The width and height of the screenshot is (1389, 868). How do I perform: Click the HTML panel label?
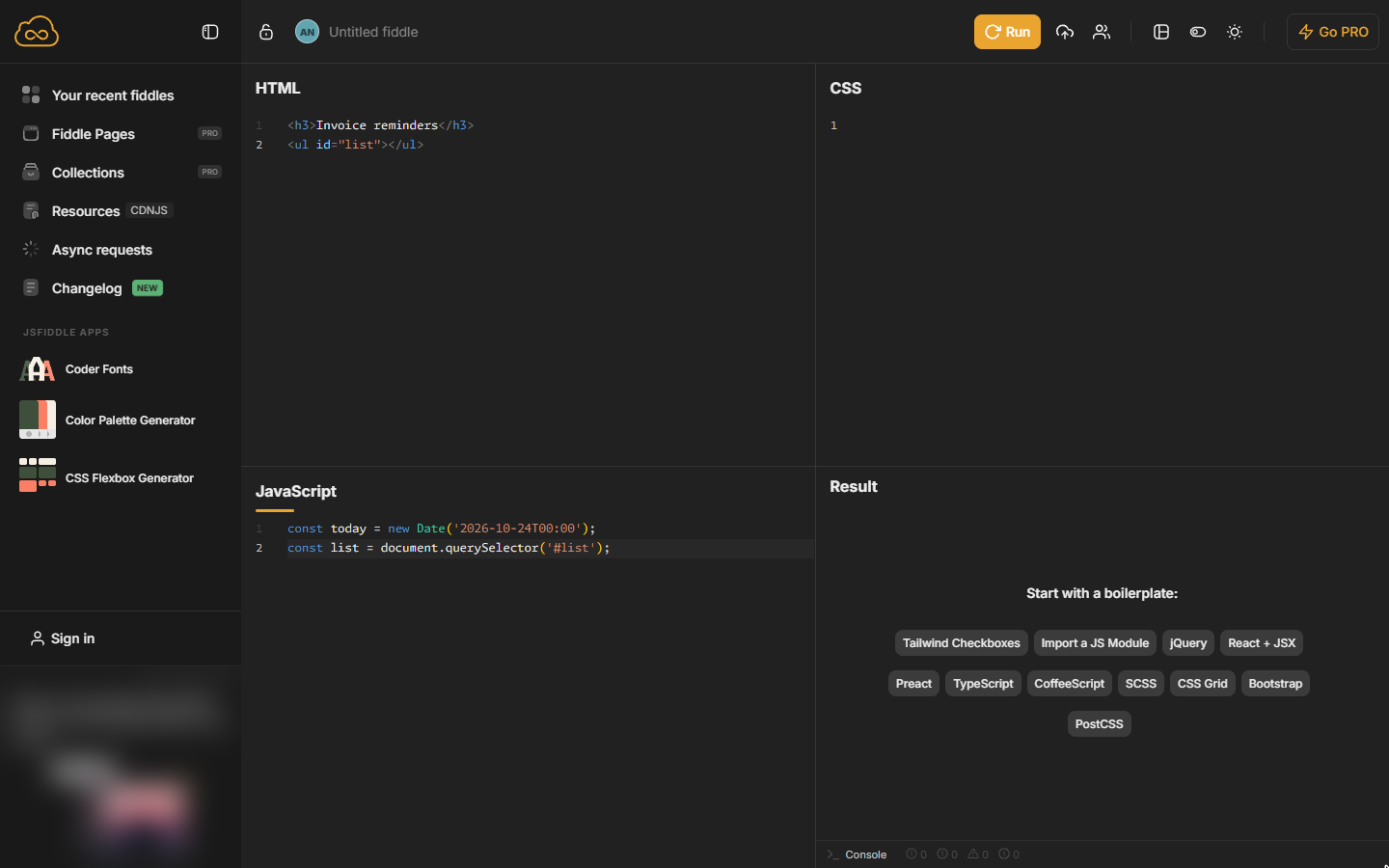(x=278, y=88)
